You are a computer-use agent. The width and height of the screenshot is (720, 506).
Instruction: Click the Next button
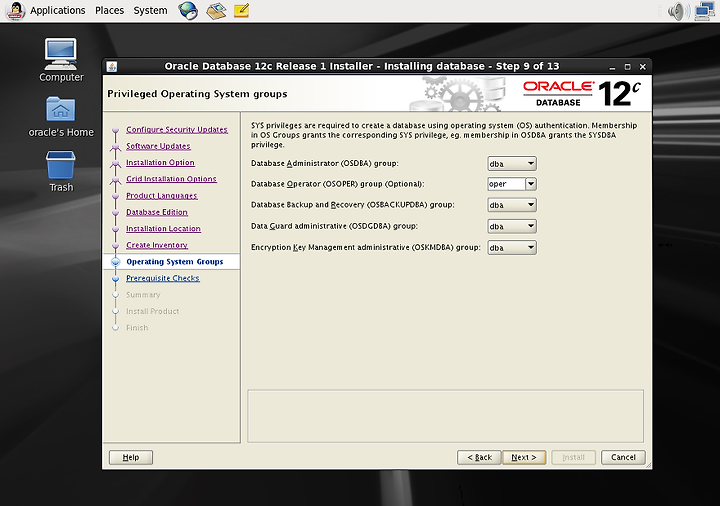(x=524, y=457)
